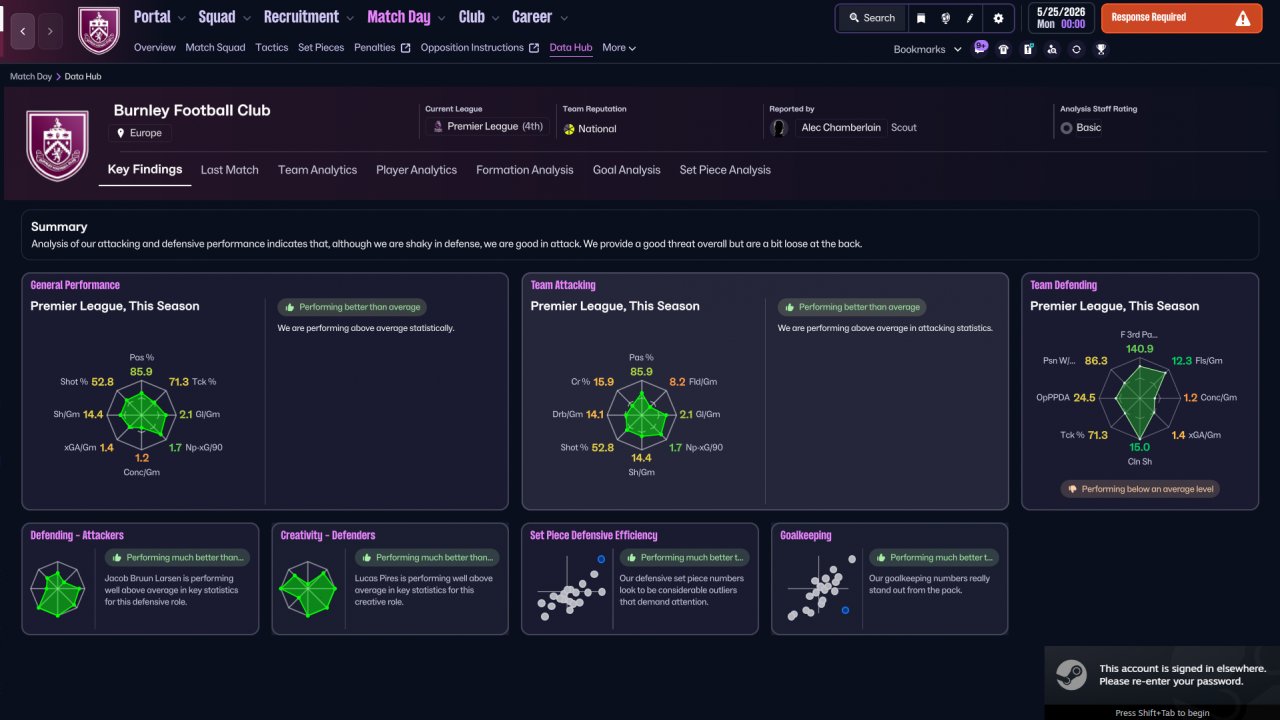The height and width of the screenshot is (720, 1280).
Task: Expand the Match Day menu chevron
Action: pyautogui.click(x=440, y=18)
